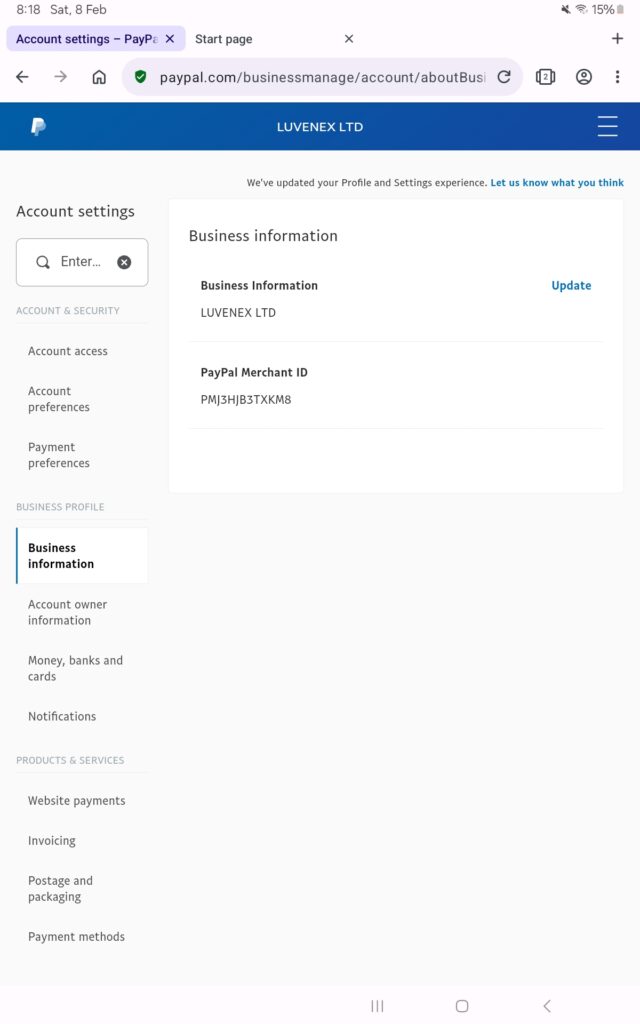
Task: Select Money, banks and cards
Action: coord(75,668)
